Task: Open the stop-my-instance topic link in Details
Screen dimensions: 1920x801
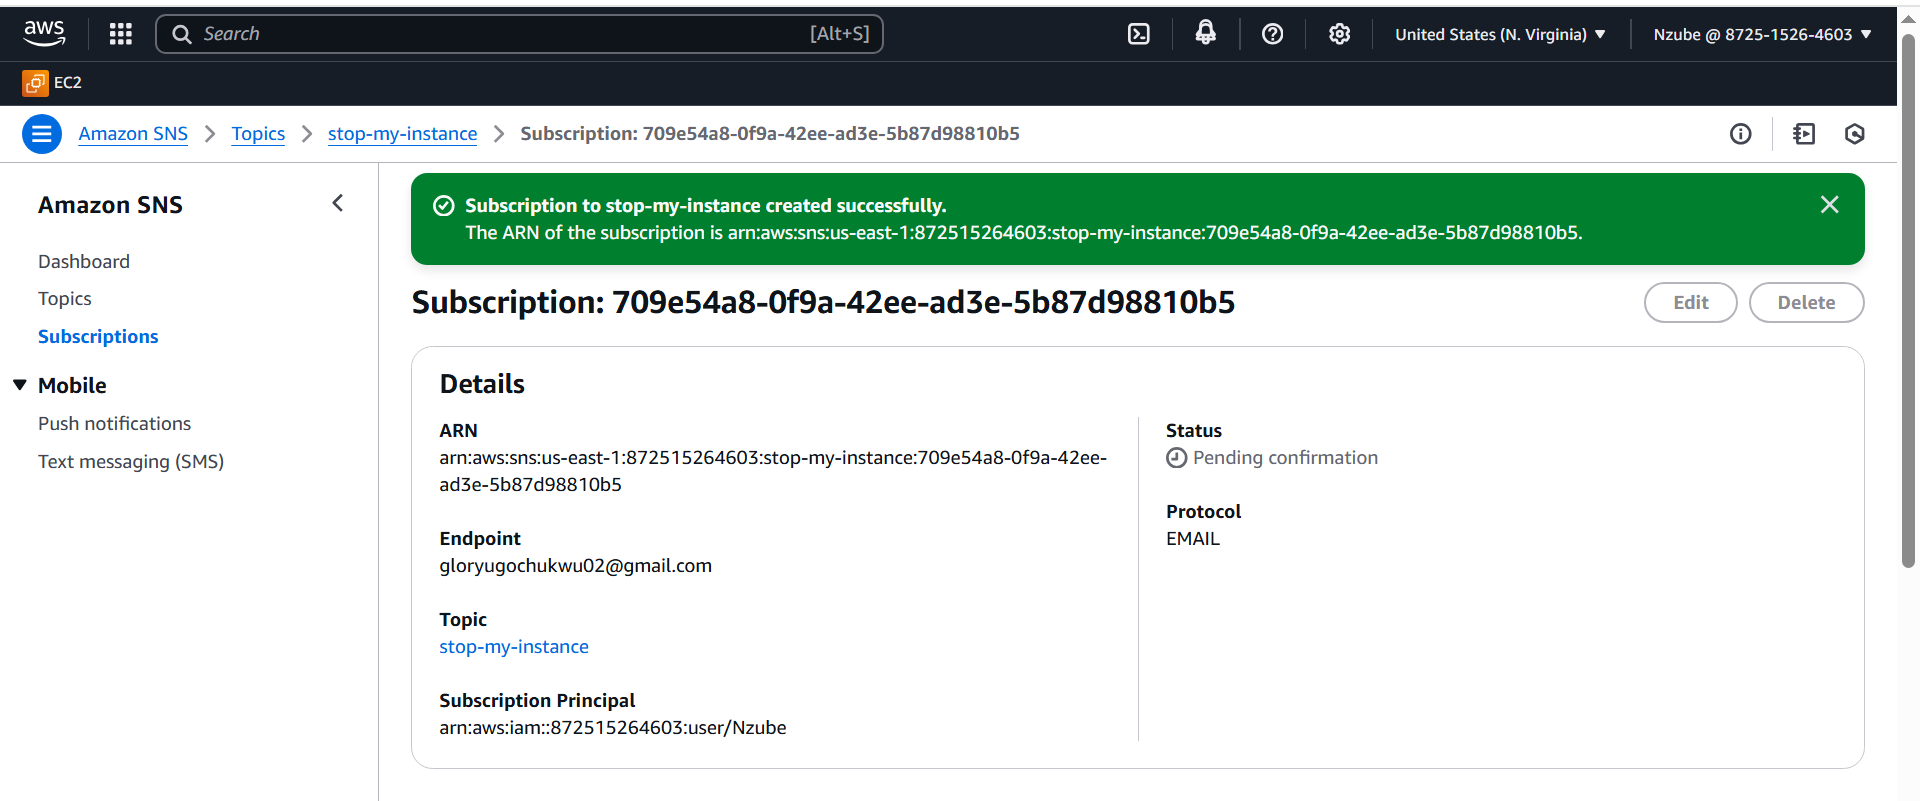Action: coord(514,647)
